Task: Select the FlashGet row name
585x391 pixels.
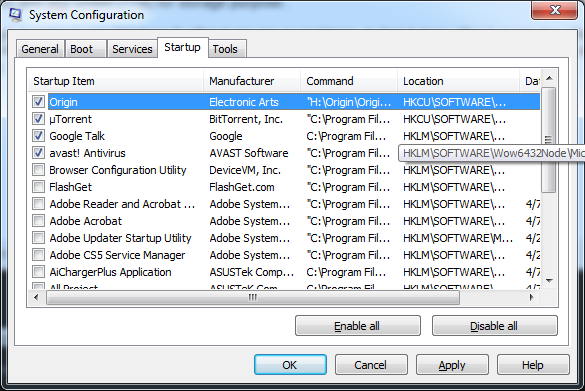Action: coord(70,187)
